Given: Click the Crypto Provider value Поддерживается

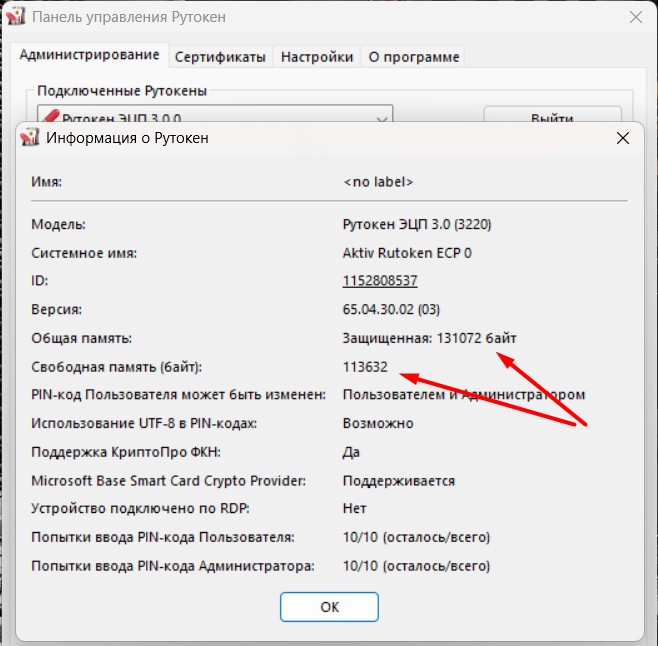Looking at the screenshot, I should (x=399, y=481).
